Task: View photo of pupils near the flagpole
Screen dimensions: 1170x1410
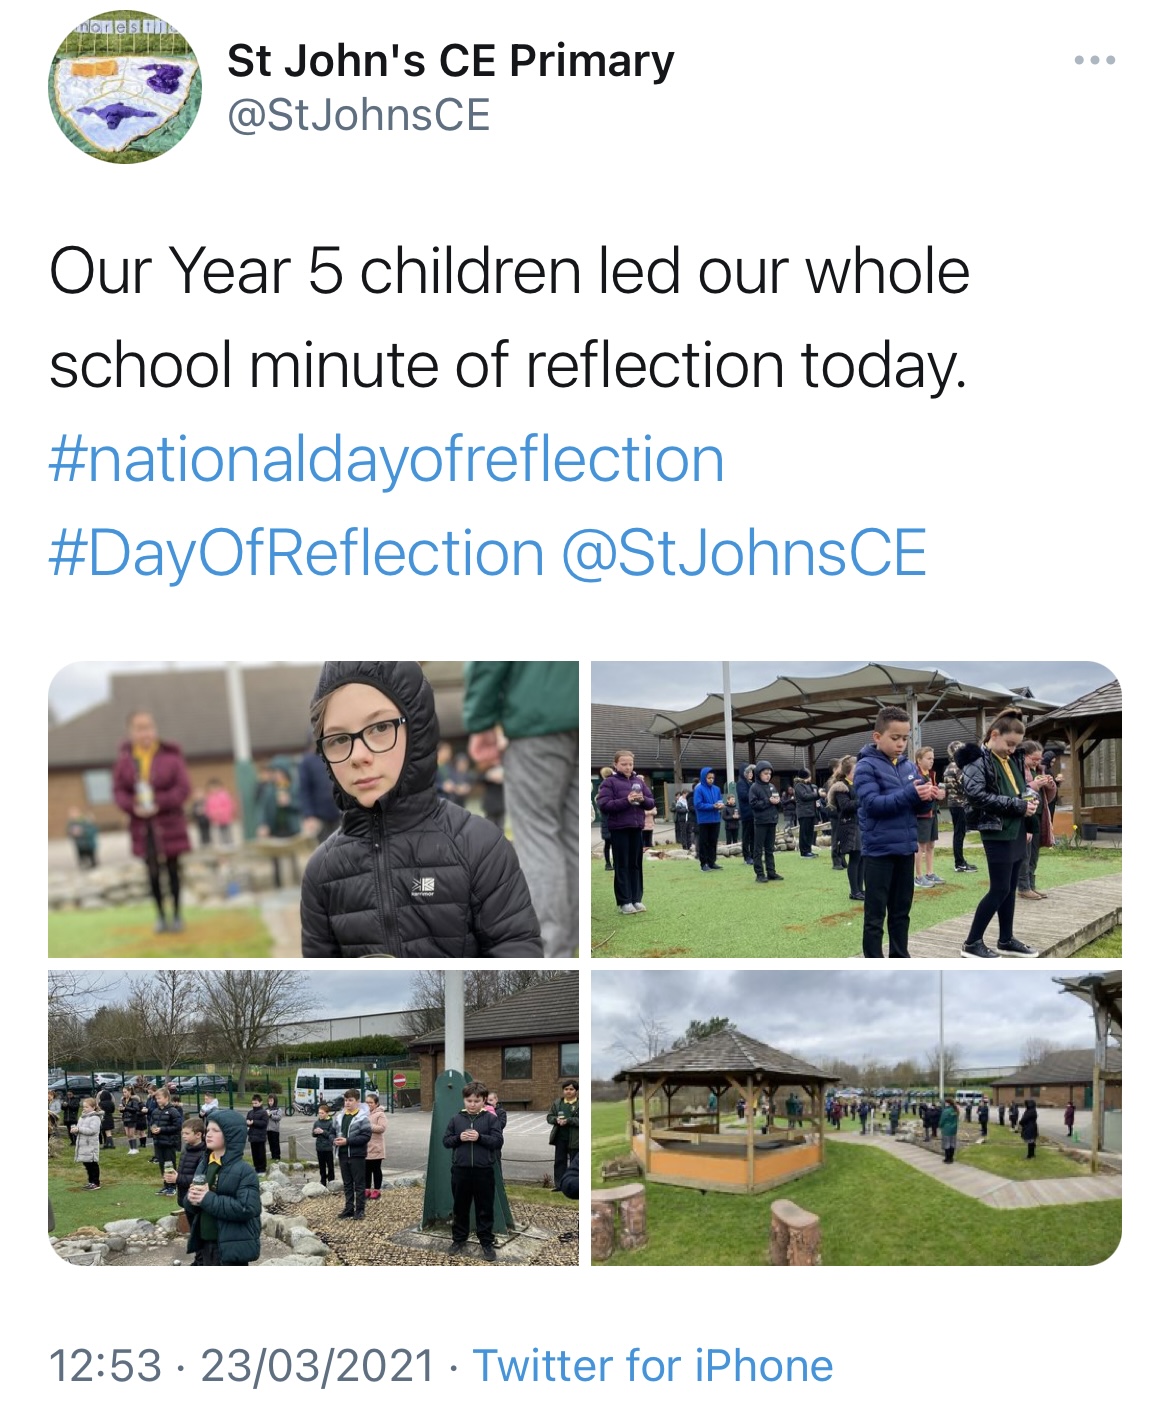Action: (x=313, y=1118)
